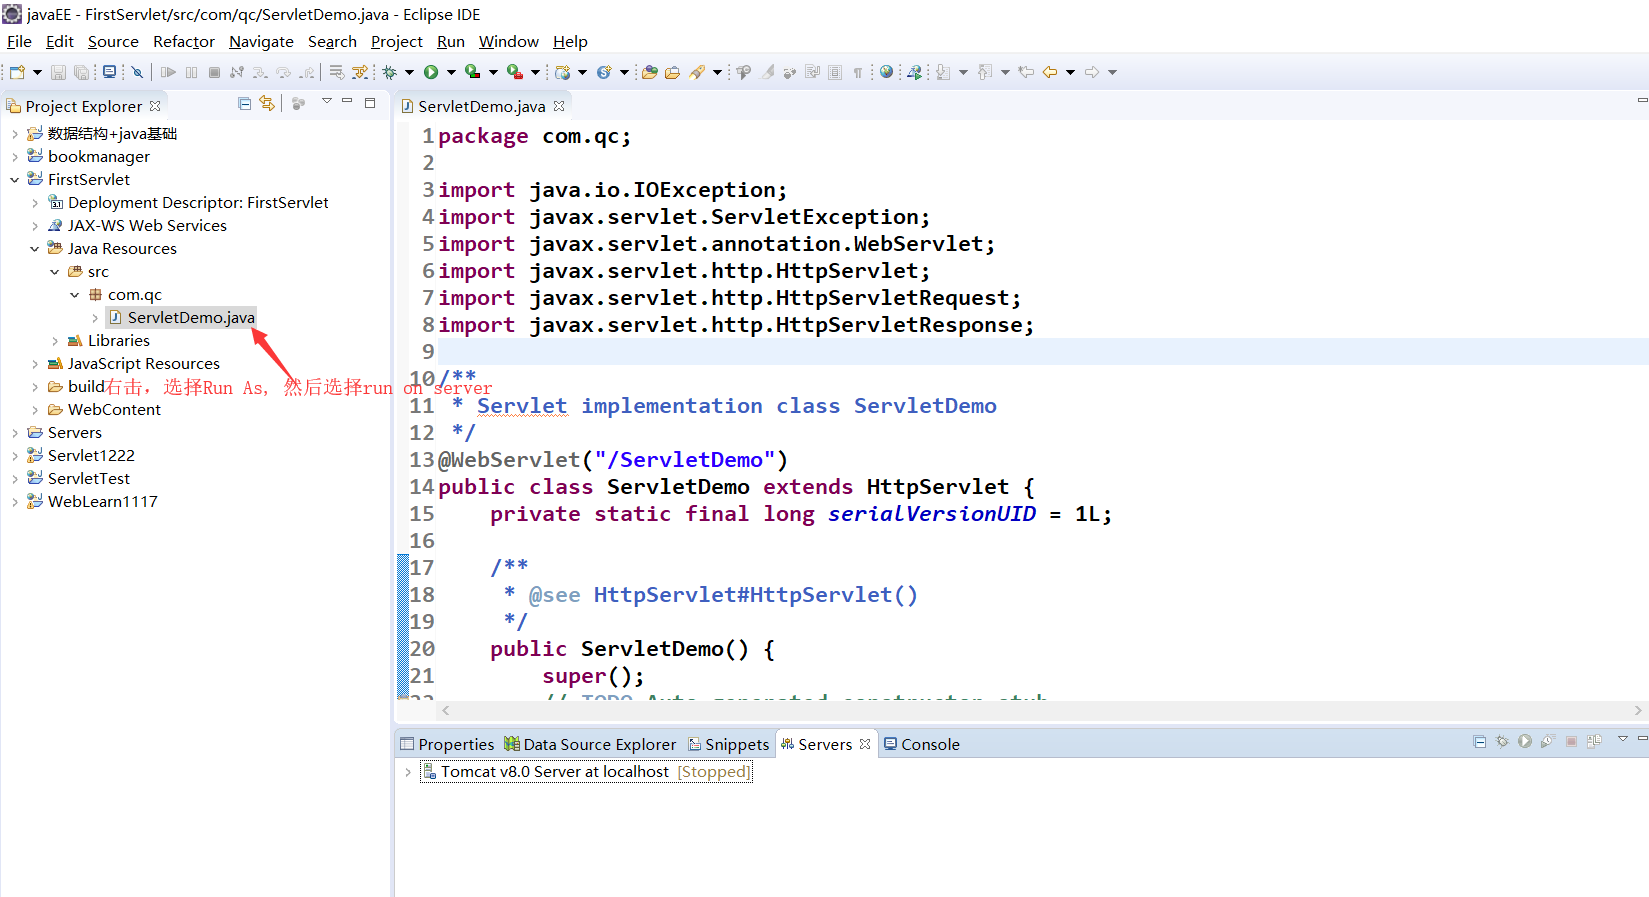Click the Search flashlight icon

[698, 72]
